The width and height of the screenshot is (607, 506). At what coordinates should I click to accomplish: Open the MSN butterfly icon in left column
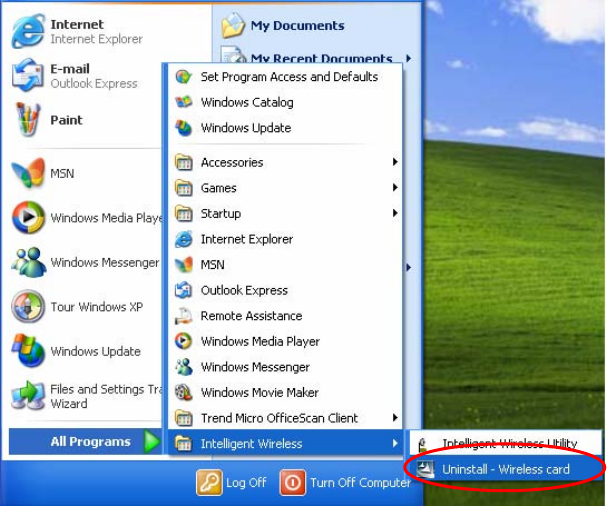(28, 173)
